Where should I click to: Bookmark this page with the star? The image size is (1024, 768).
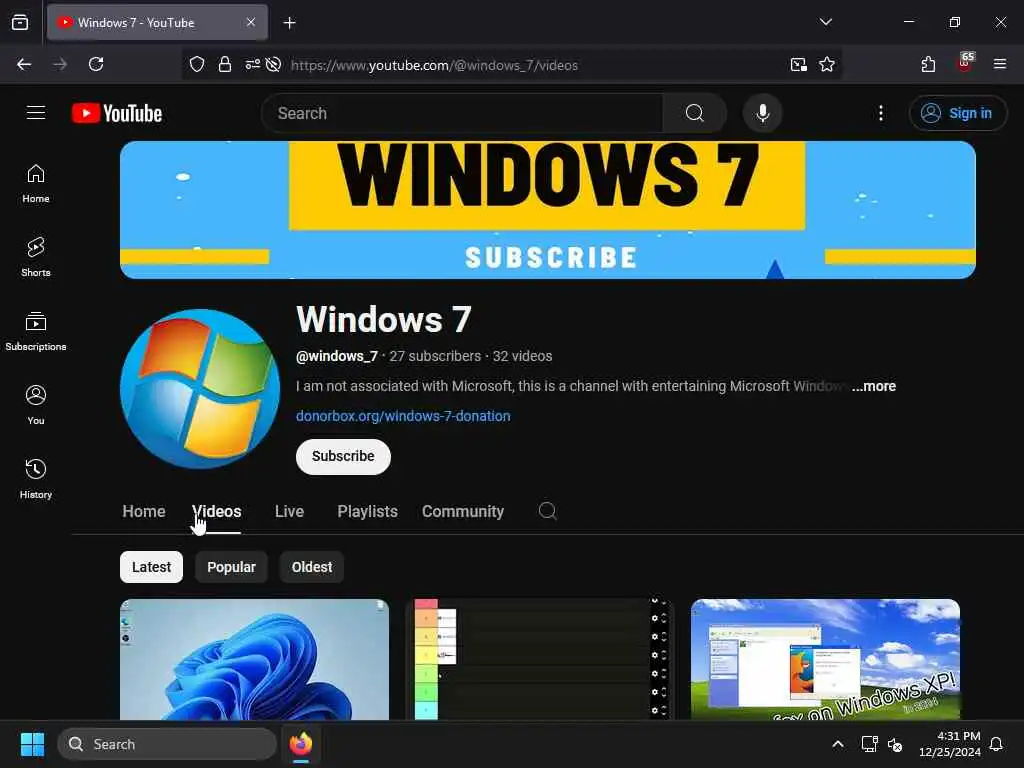coord(827,64)
